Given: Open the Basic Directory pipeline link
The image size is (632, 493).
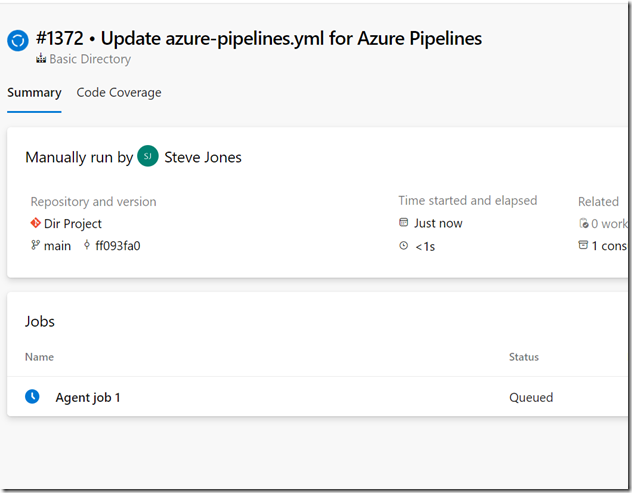Looking at the screenshot, I should pyautogui.click(x=90, y=59).
